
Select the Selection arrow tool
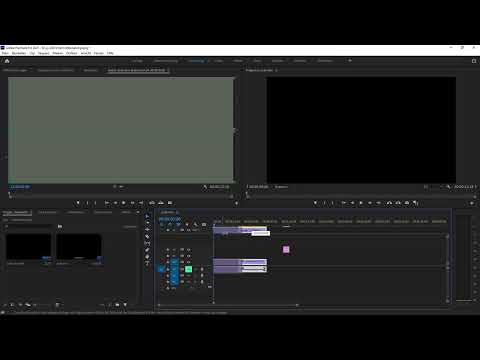coord(148,216)
